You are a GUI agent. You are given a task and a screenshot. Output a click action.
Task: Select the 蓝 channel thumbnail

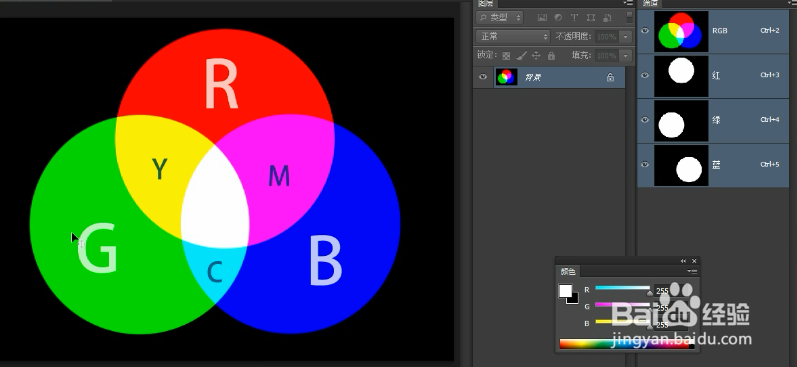(x=681, y=165)
